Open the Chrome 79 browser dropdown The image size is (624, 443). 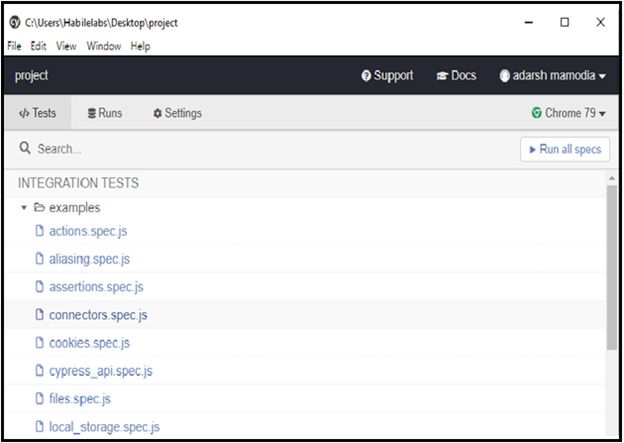click(569, 113)
